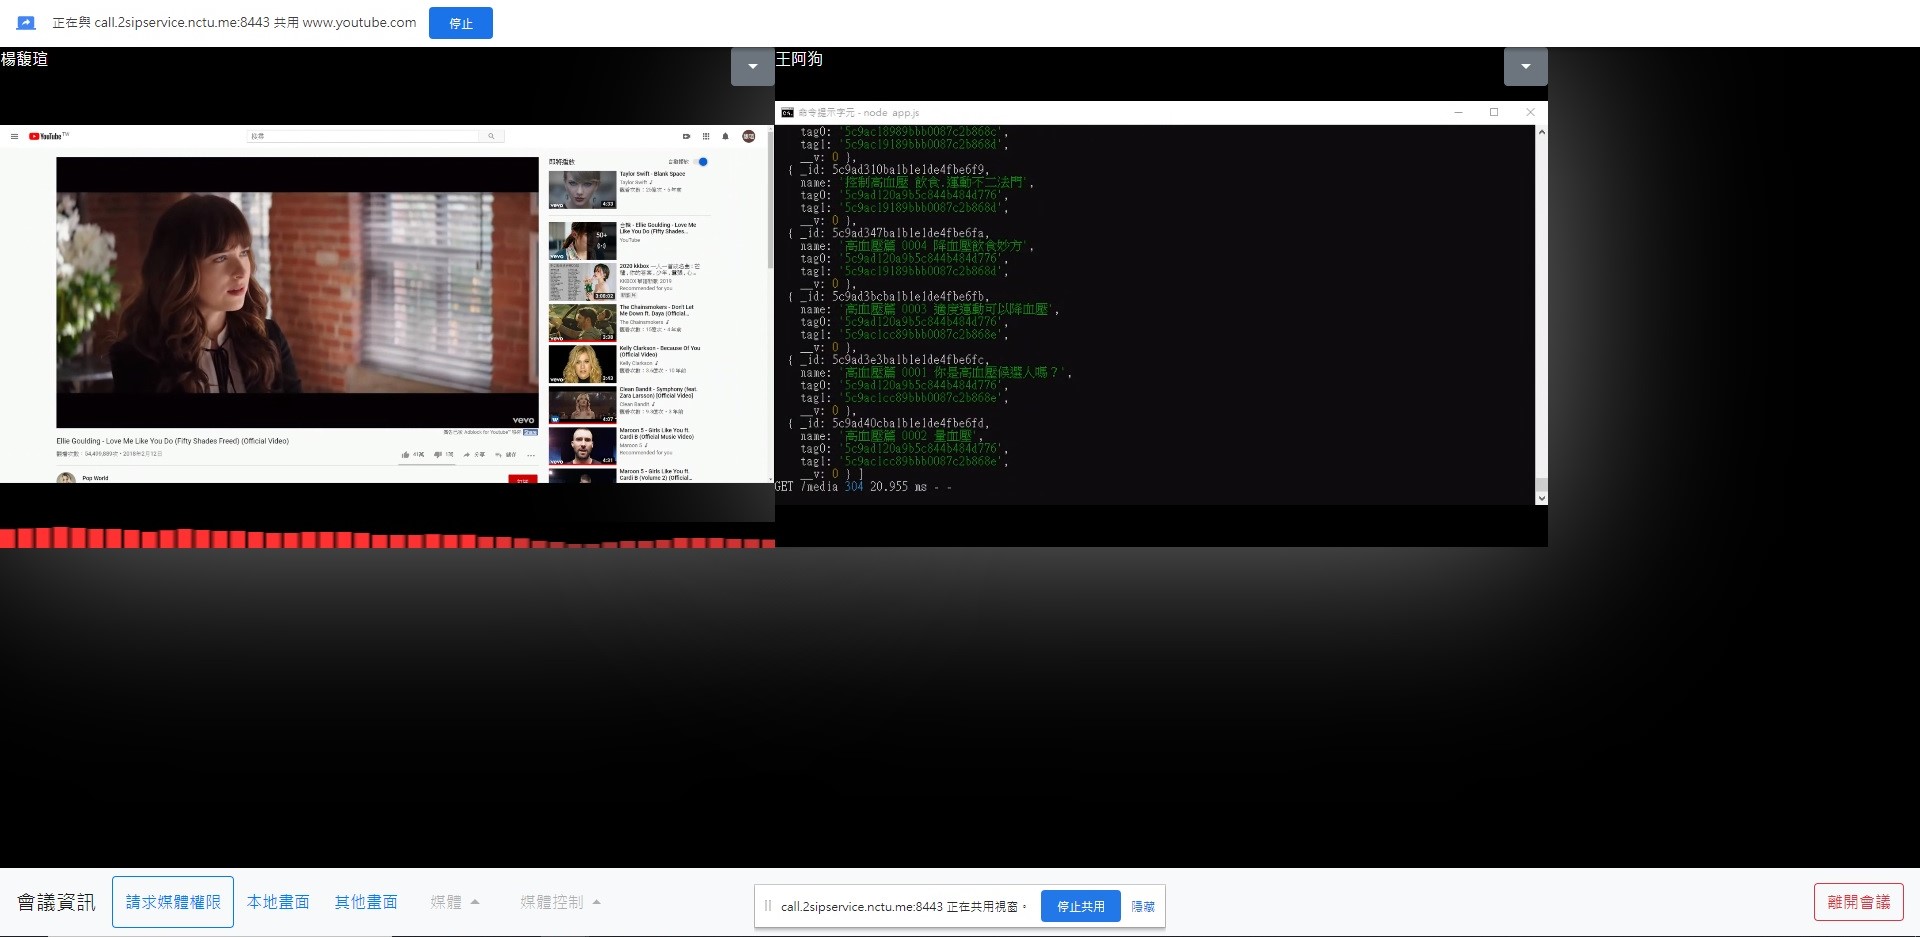This screenshot has width=1920, height=937.
Task: Click the save-to-playlist icon under video
Action: click(498, 455)
